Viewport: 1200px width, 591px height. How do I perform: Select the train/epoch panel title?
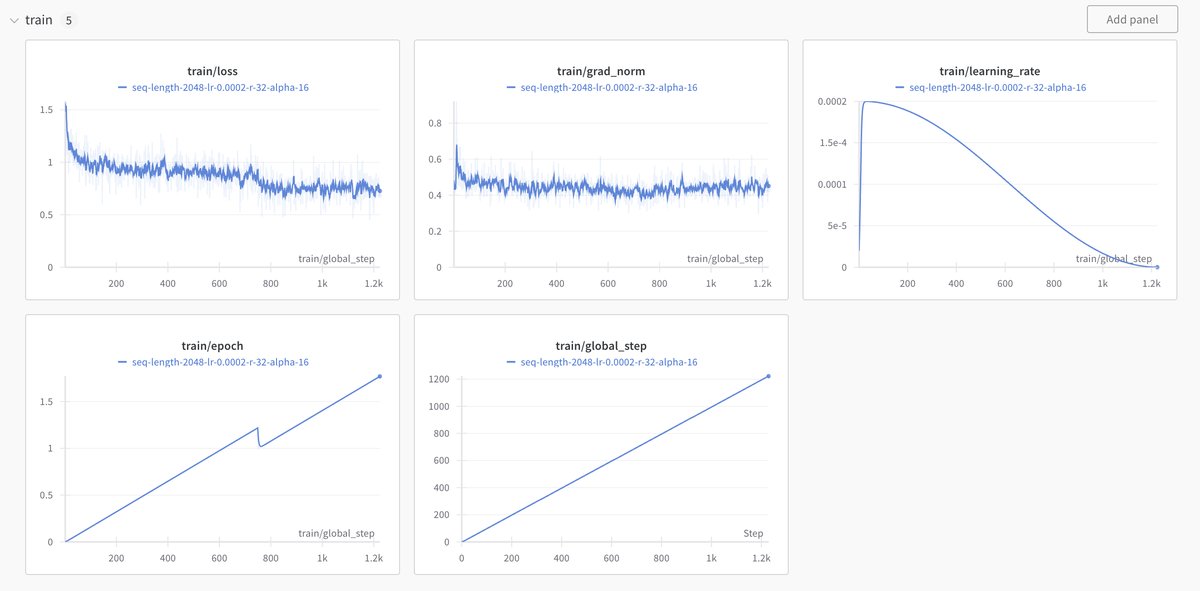[x=212, y=346]
